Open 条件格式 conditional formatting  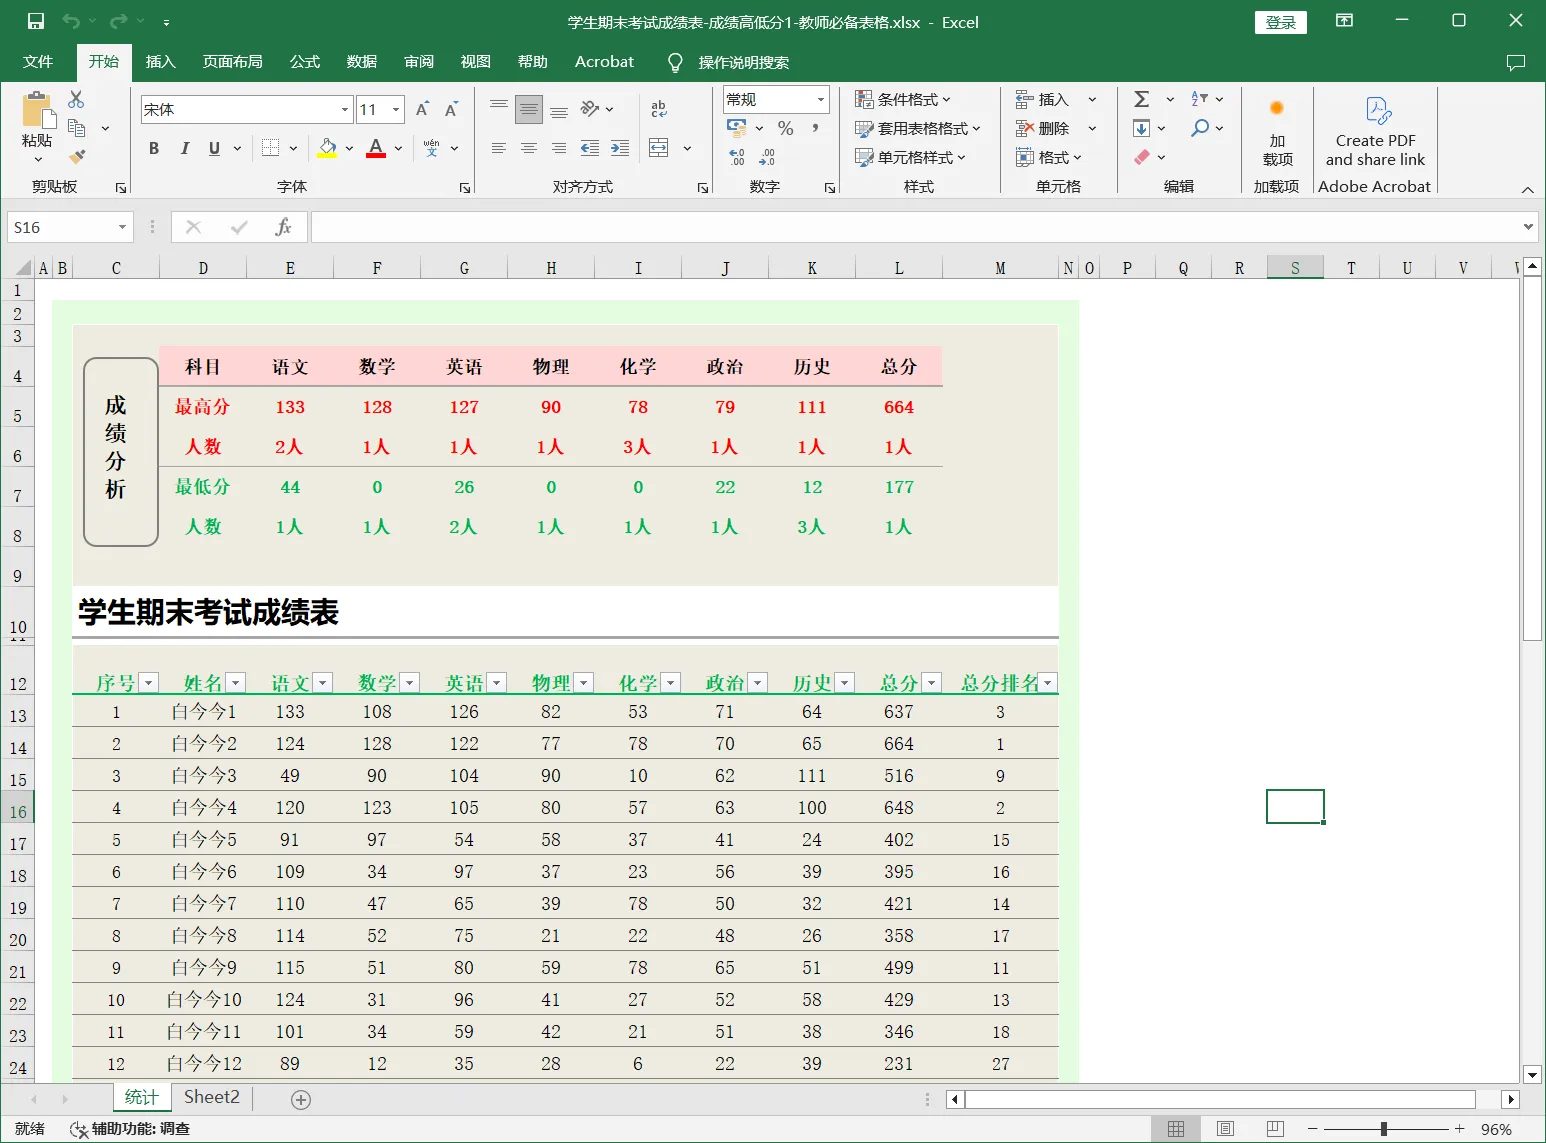point(903,99)
